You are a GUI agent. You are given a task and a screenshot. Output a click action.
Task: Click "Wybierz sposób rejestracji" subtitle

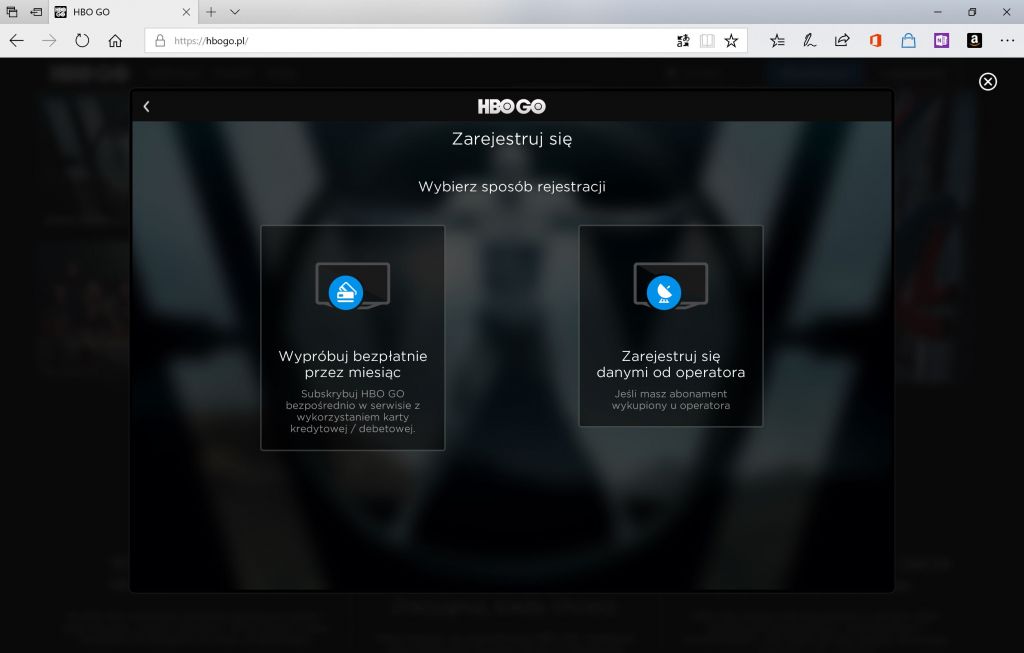pyautogui.click(x=511, y=187)
